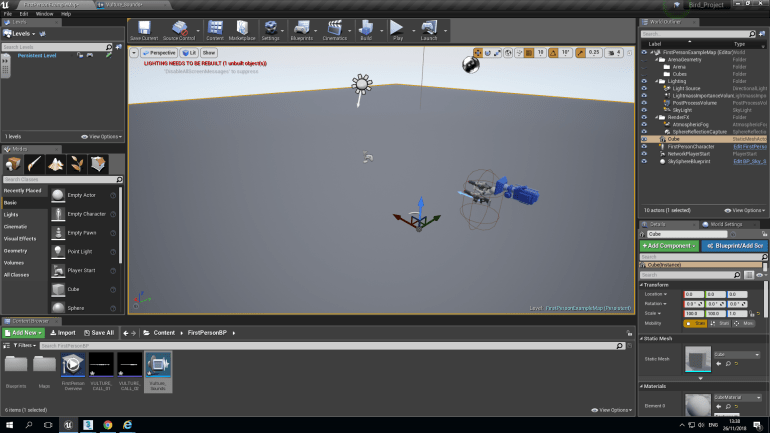The image size is (770, 433).
Task: Open the Settings toolbar icon
Action: tap(270, 30)
